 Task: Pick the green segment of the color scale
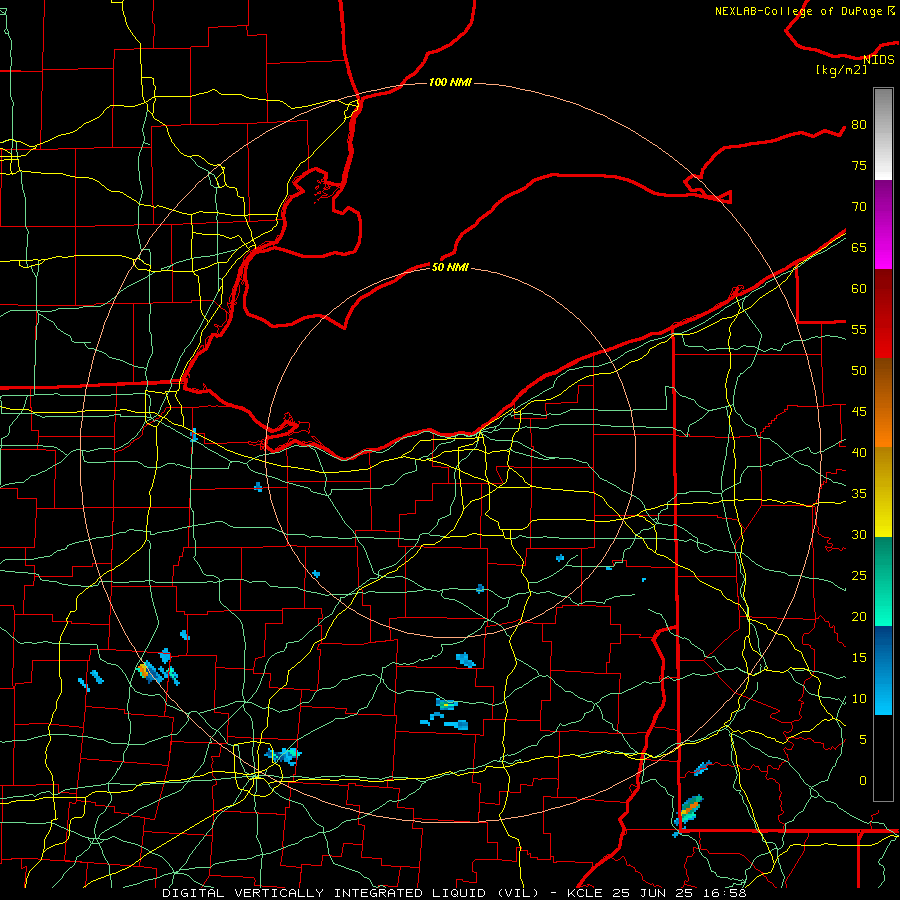tap(883, 581)
